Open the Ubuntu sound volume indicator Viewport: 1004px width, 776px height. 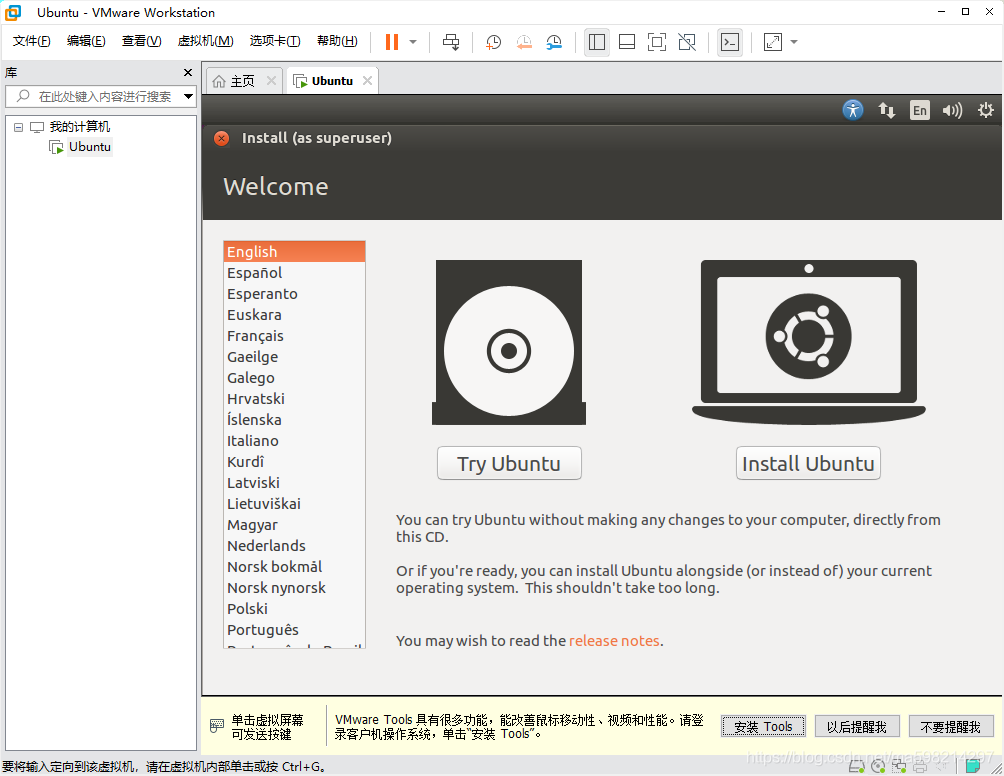tap(953, 111)
